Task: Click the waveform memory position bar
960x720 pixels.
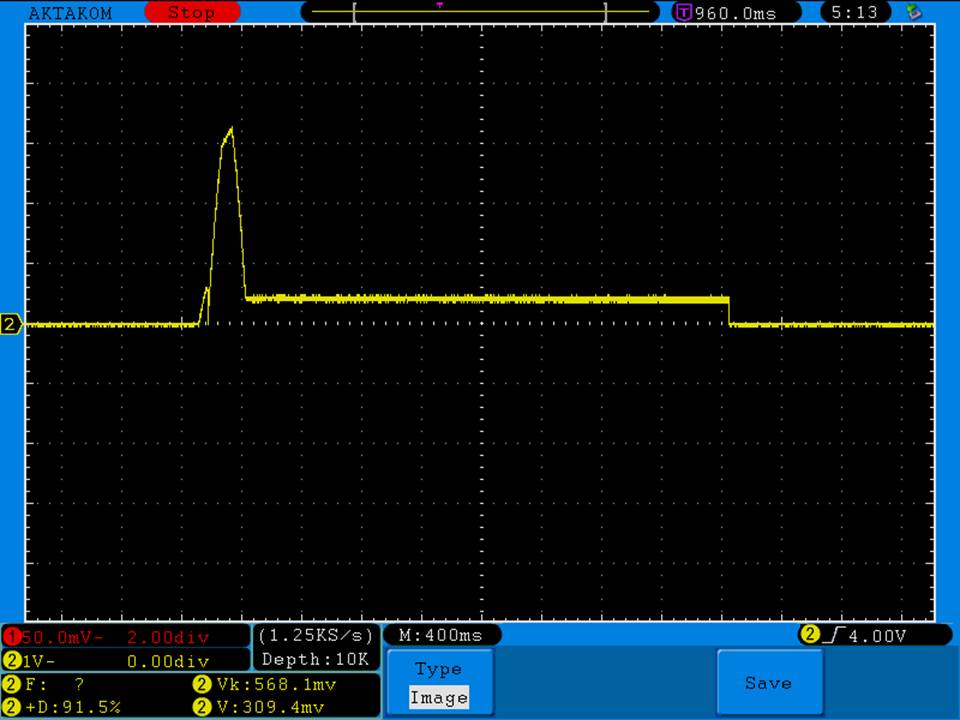Action: tap(480, 12)
